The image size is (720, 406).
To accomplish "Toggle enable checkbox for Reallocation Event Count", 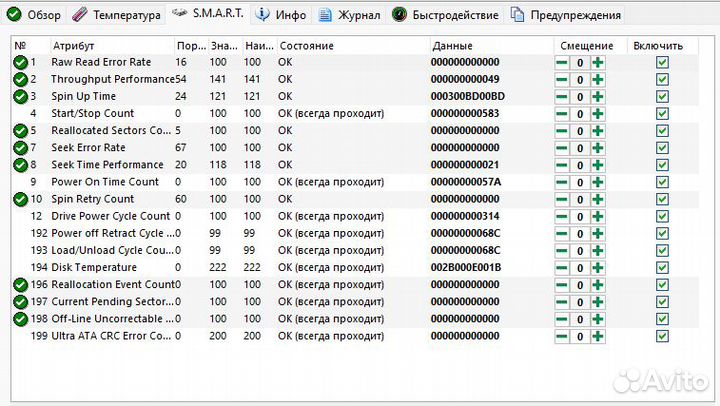I will coord(662,285).
